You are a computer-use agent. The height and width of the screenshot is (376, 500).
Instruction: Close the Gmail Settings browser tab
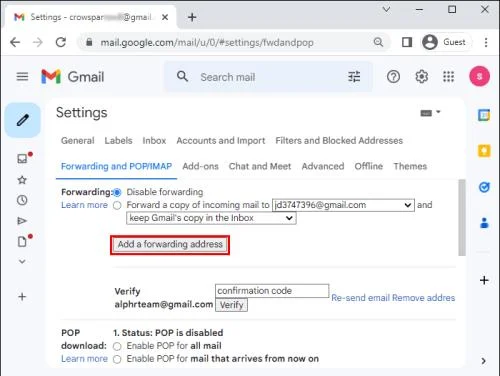click(165, 17)
